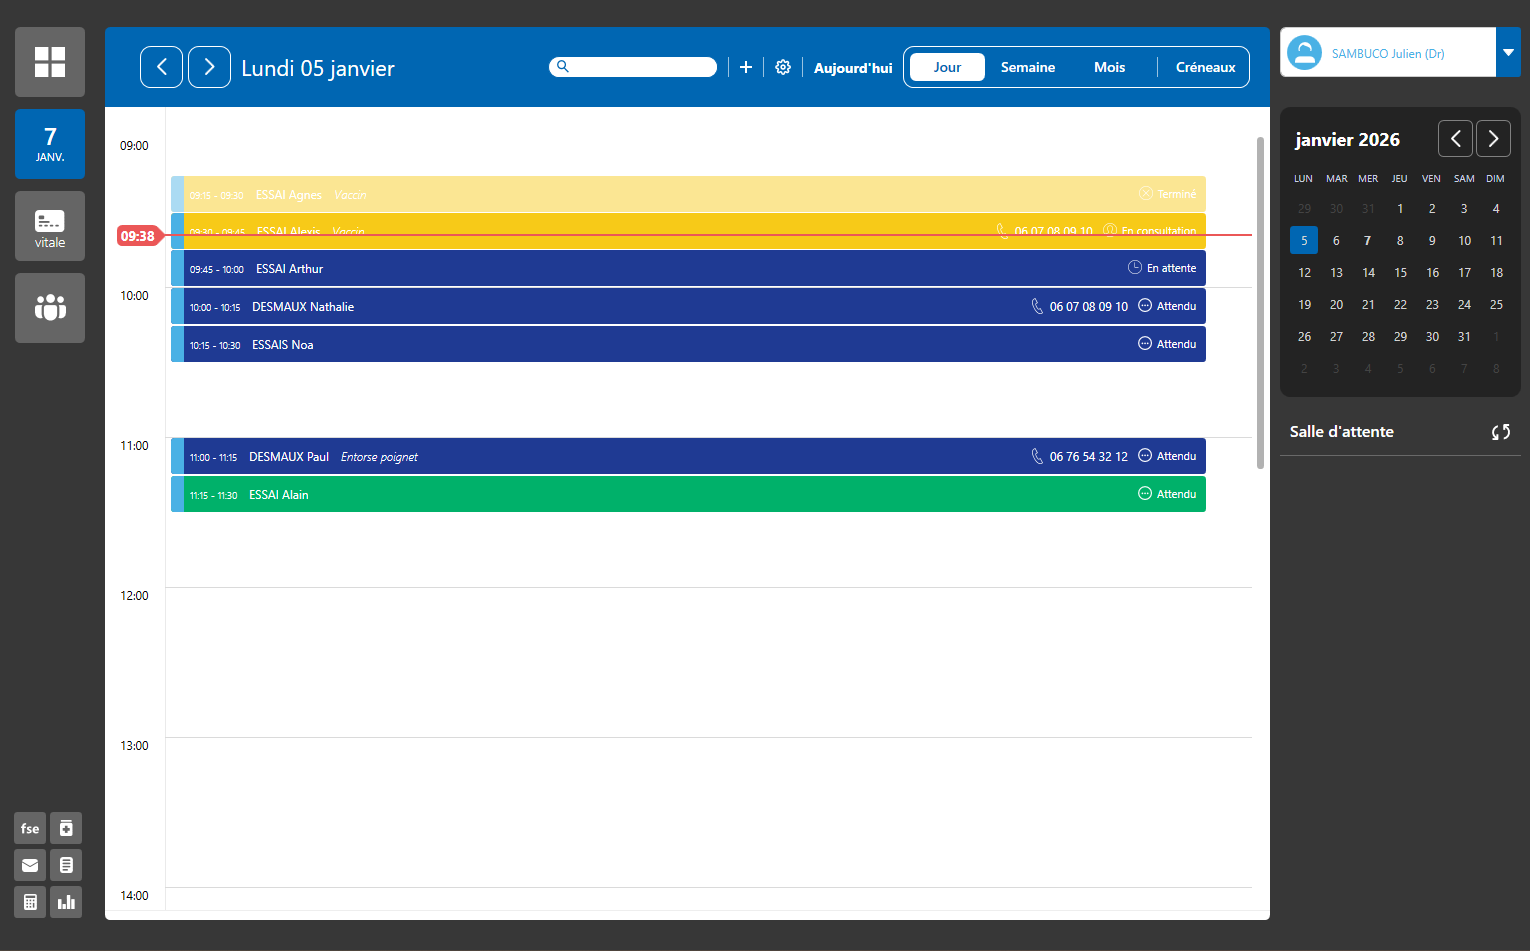1530x951 pixels.
Task: Open the mail envelope icon
Action: [x=30, y=865]
